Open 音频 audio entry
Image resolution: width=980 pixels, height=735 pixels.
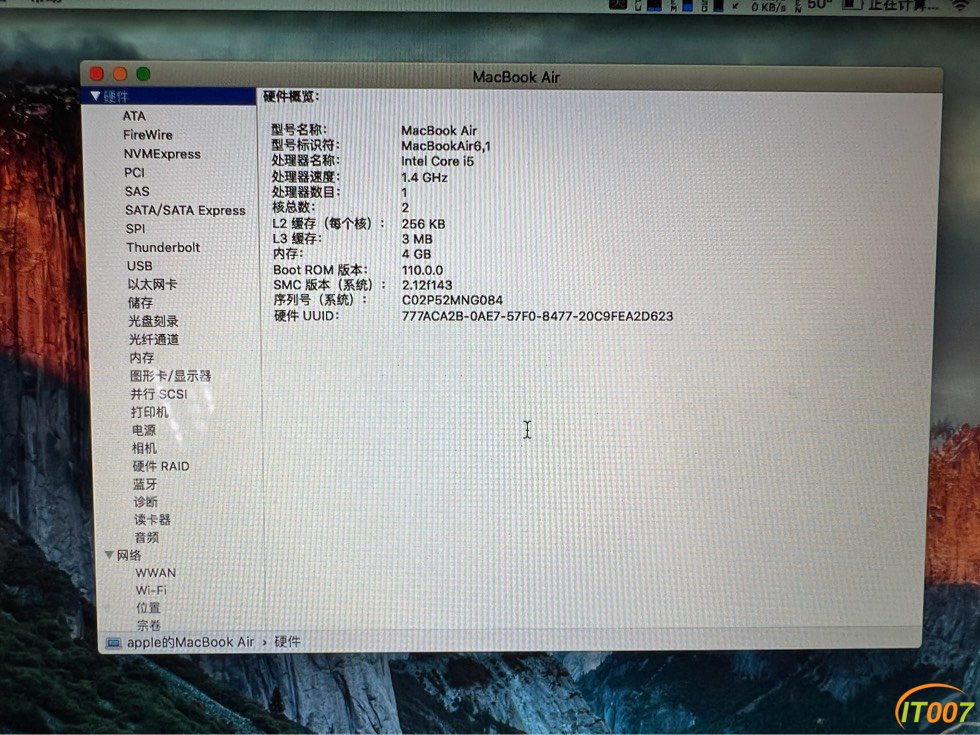tap(147, 538)
